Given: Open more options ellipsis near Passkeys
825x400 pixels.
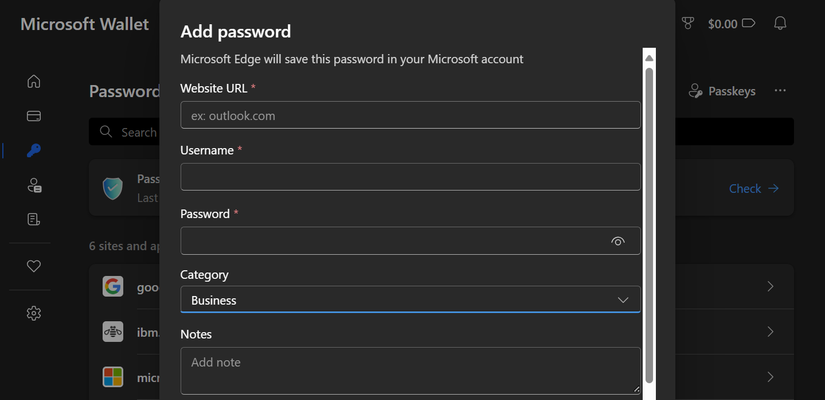Looking at the screenshot, I should 780,91.
